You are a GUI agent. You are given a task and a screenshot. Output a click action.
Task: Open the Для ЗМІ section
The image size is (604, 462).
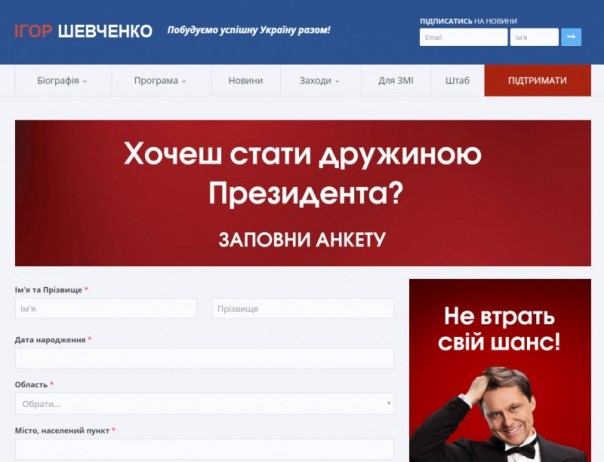tap(396, 81)
